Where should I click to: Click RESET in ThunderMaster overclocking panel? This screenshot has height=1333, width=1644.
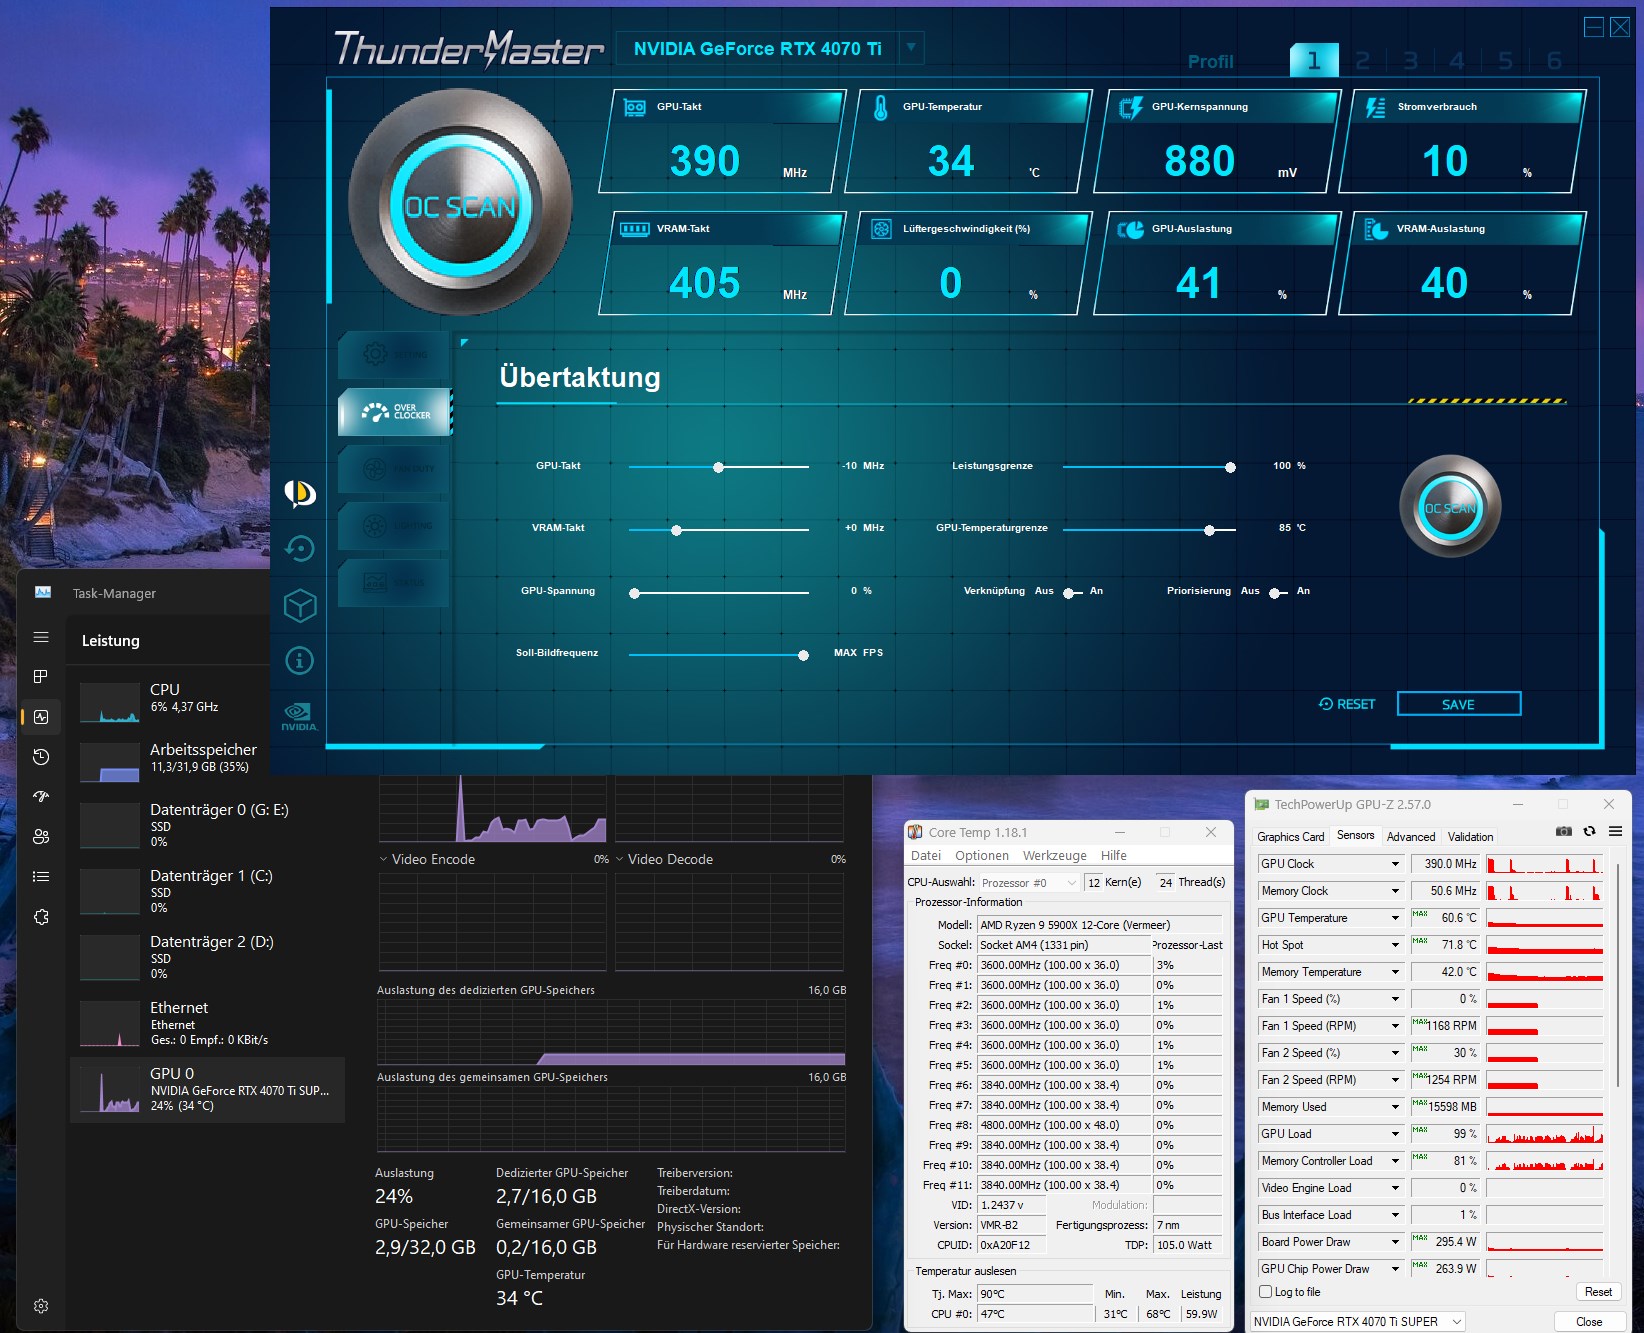pos(1347,704)
